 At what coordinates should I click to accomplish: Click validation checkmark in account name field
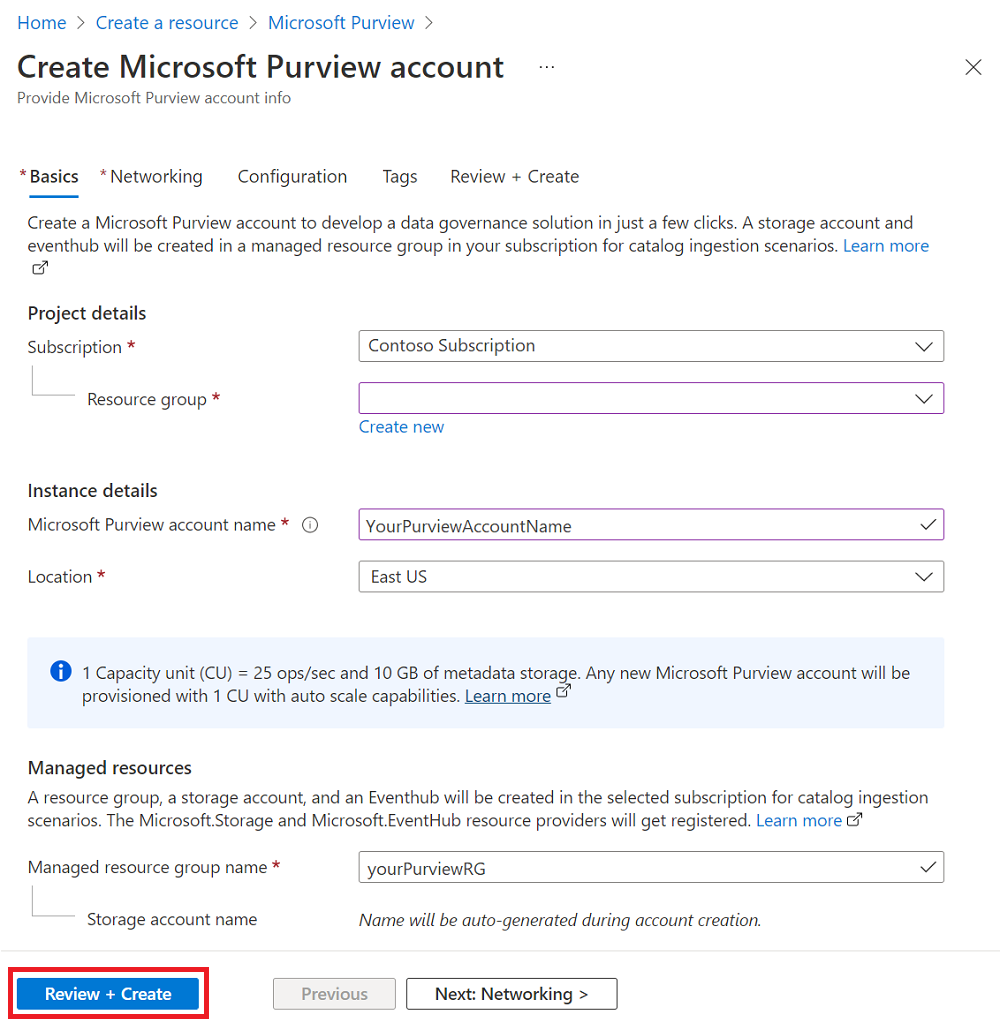coord(926,524)
